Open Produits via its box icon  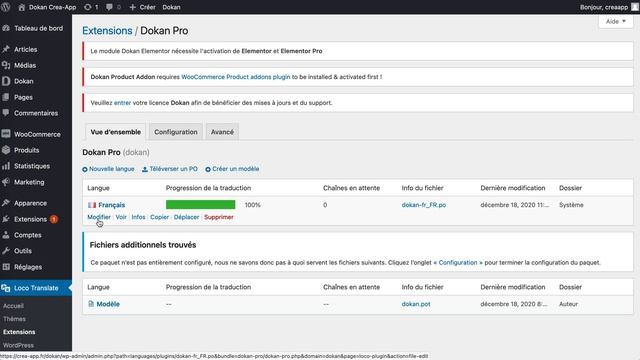click(x=6, y=150)
